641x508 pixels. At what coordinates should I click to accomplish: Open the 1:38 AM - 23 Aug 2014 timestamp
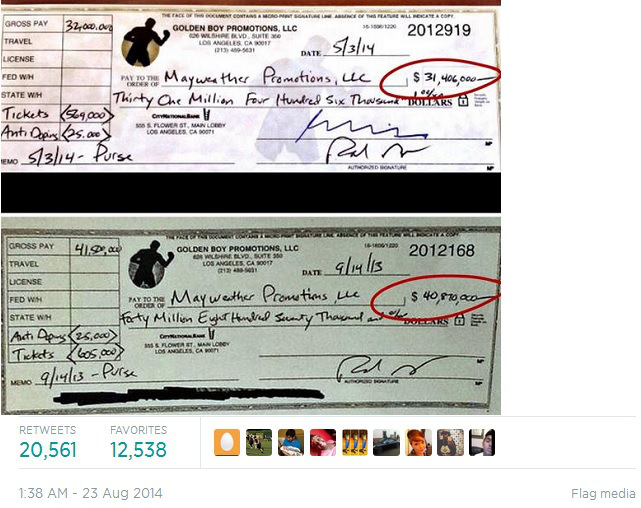tap(90, 493)
